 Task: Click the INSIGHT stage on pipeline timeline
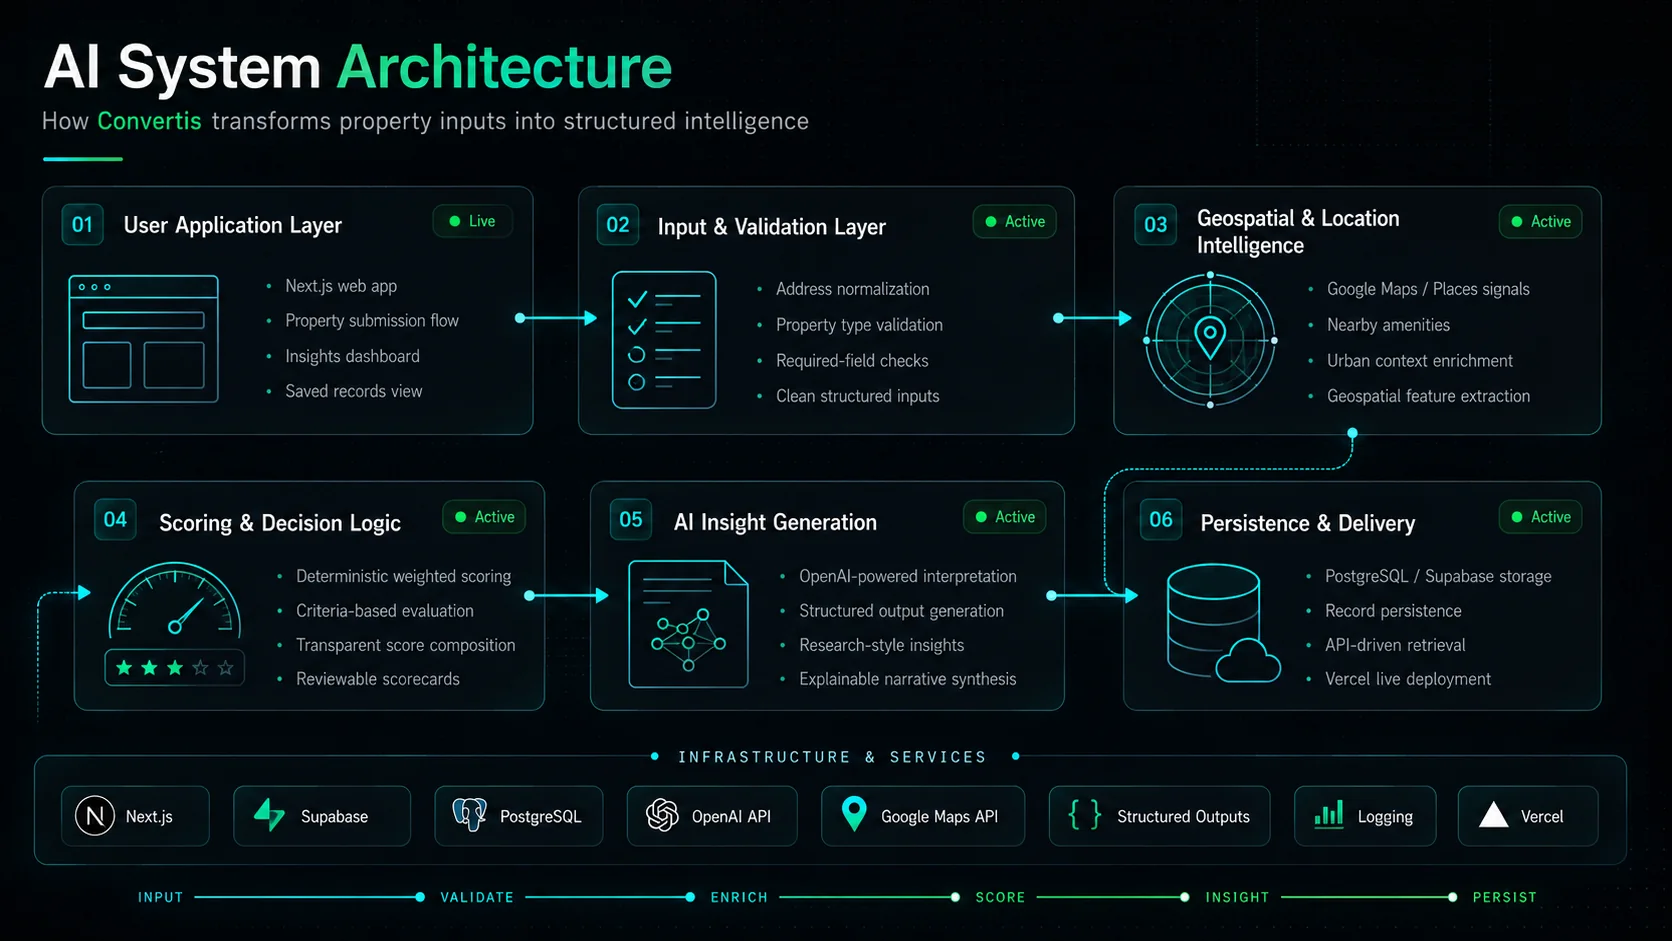tap(1237, 897)
